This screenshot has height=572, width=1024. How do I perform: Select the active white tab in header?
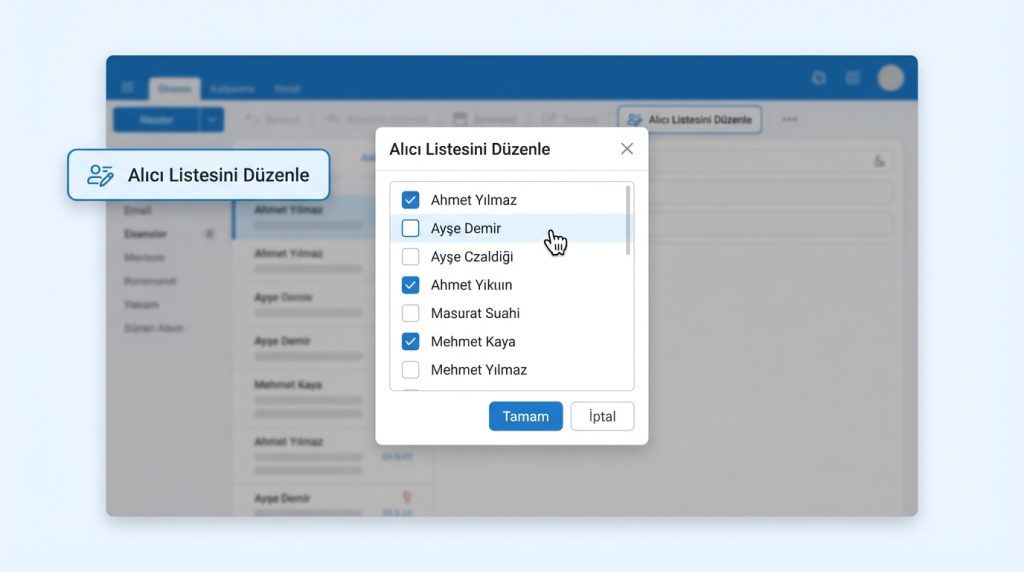174,89
